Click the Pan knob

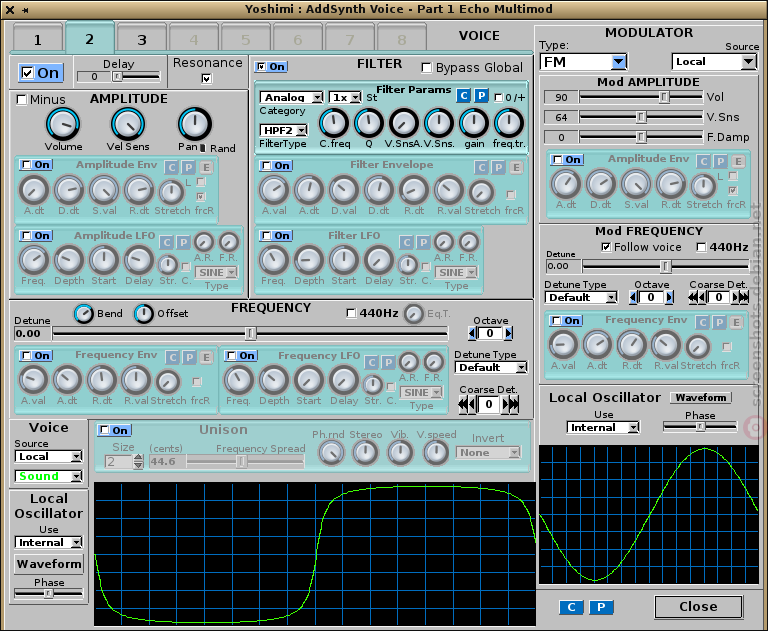point(194,123)
